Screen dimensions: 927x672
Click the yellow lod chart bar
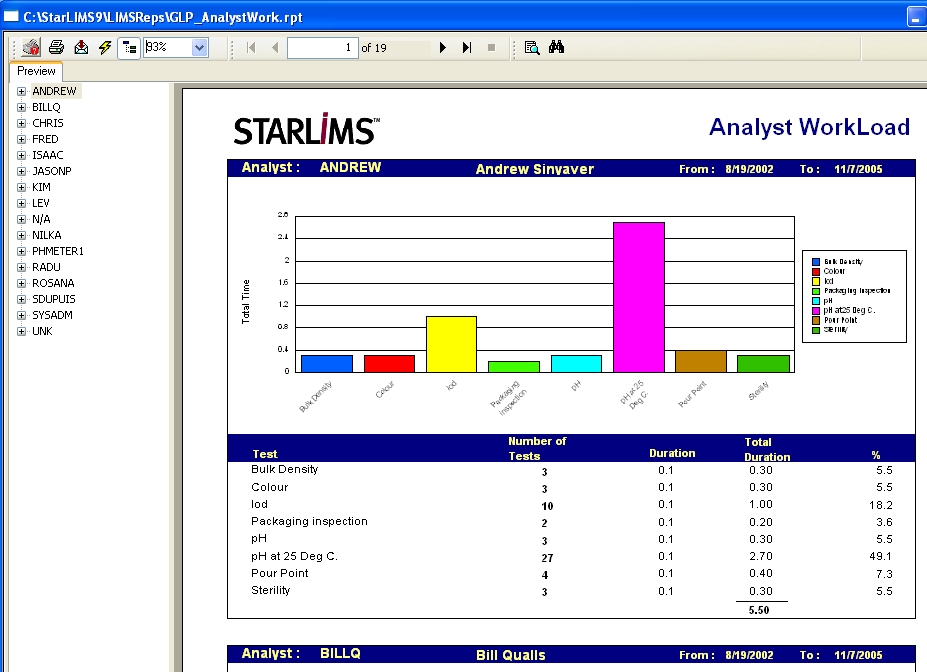pos(451,344)
